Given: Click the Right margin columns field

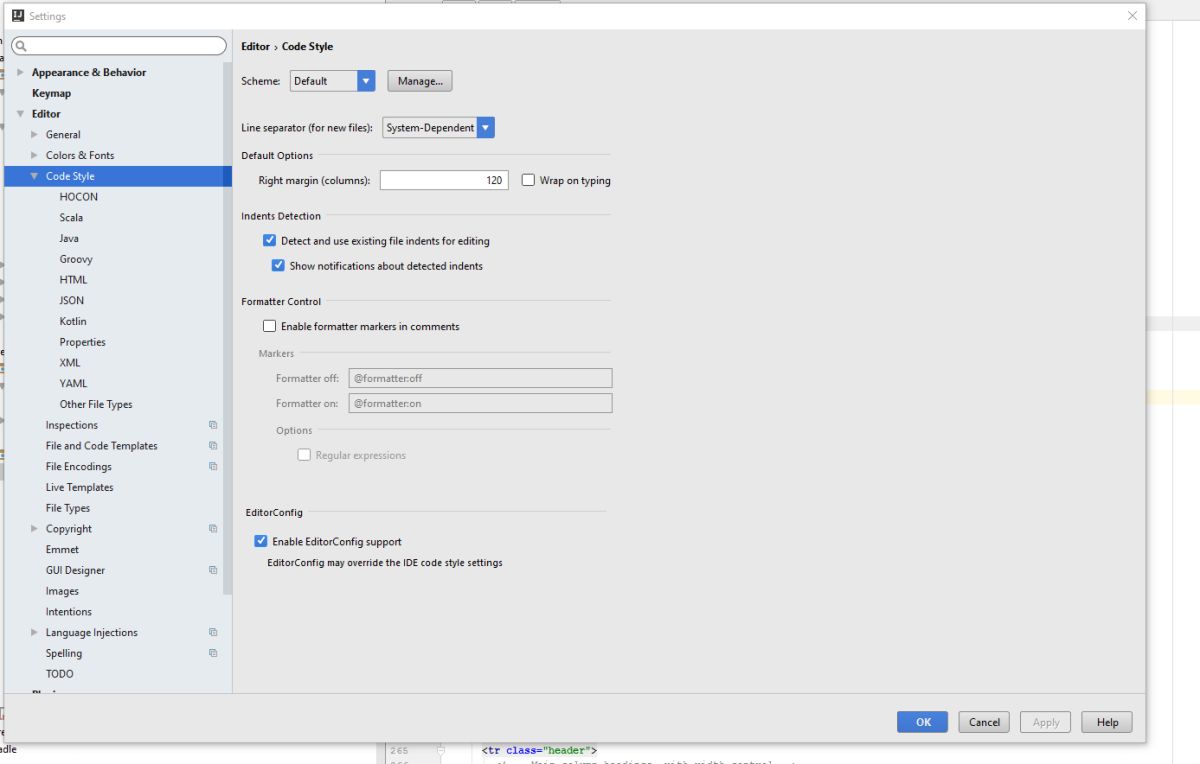Looking at the screenshot, I should coord(444,180).
